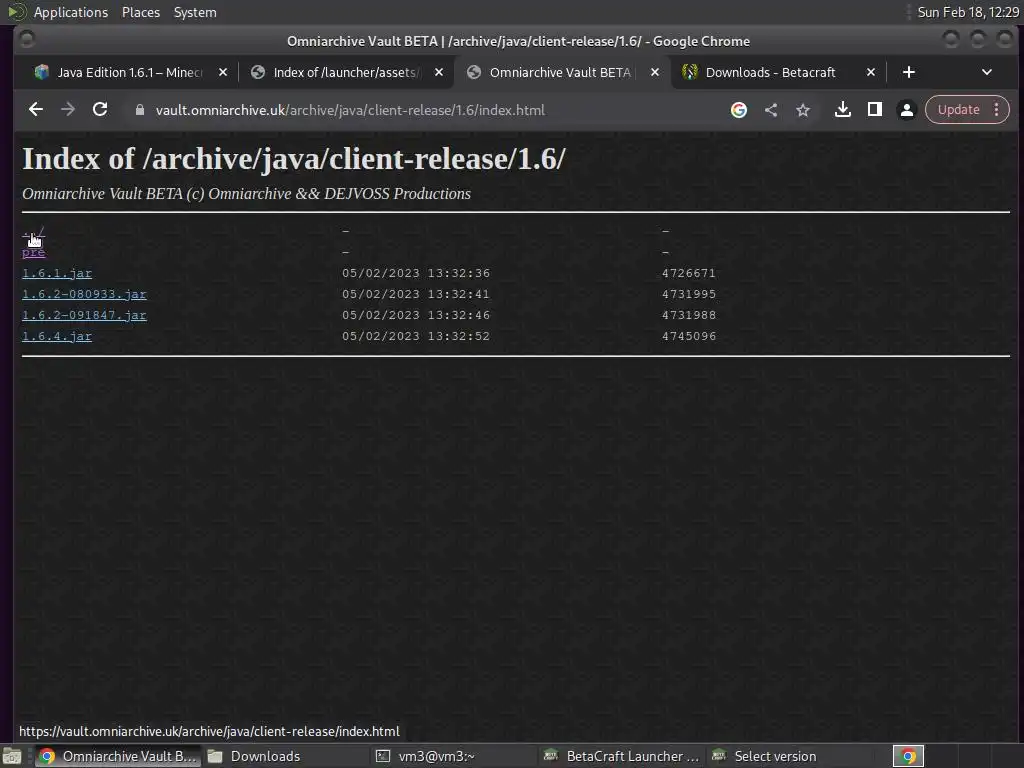This screenshot has width=1024, height=768.
Task: Share this page
Action: tap(771, 110)
